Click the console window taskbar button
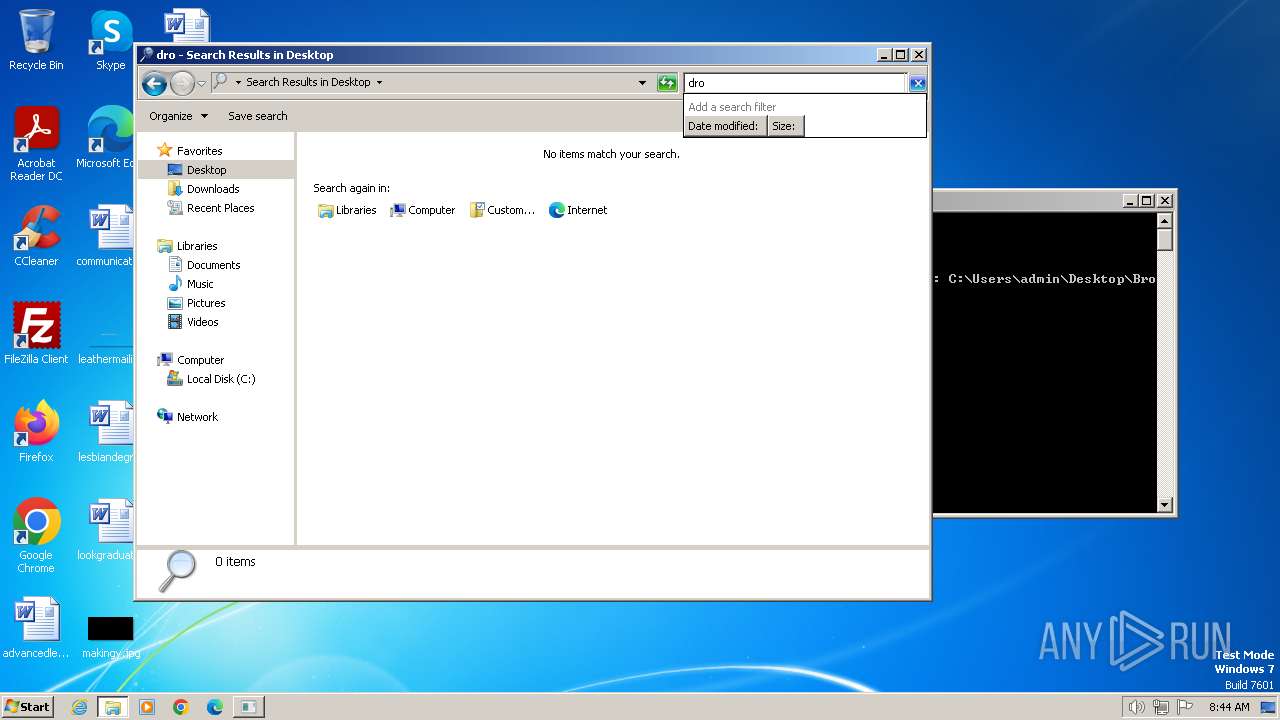The height and width of the screenshot is (720, 1280). click(x=248, y=707)
